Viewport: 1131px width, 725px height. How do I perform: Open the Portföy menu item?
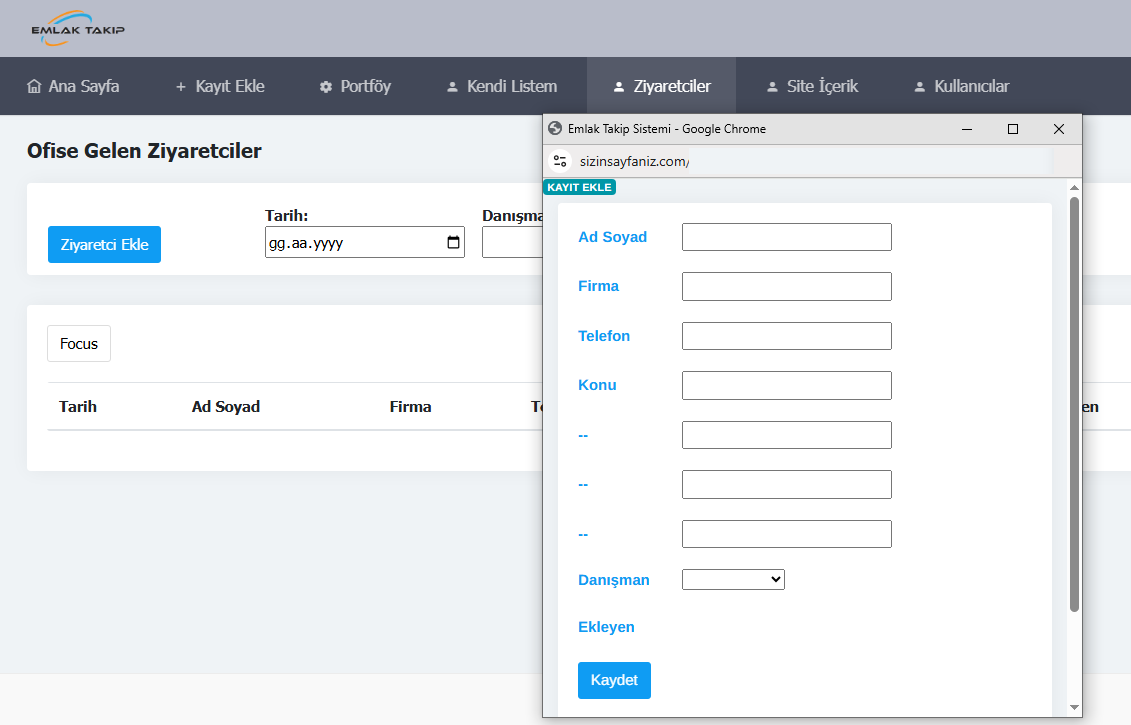coord(355,86)
